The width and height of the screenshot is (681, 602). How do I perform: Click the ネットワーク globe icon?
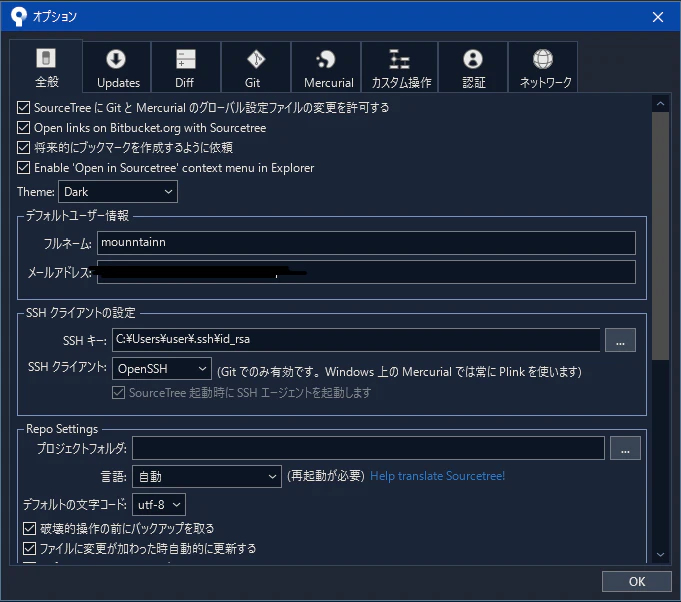coord(543,59)
